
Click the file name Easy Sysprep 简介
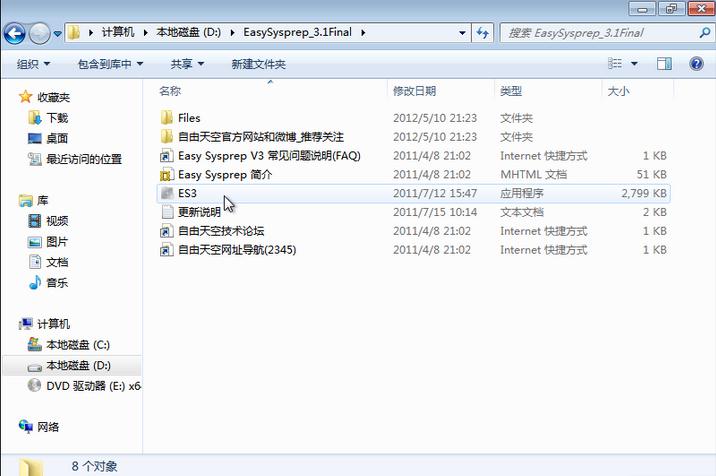[x=225, y=175]
